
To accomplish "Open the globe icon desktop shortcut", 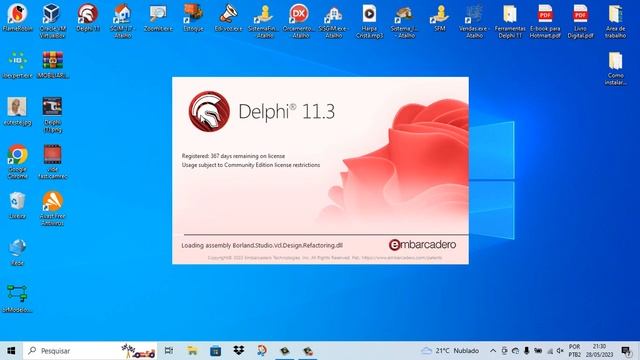I will 18,253.
